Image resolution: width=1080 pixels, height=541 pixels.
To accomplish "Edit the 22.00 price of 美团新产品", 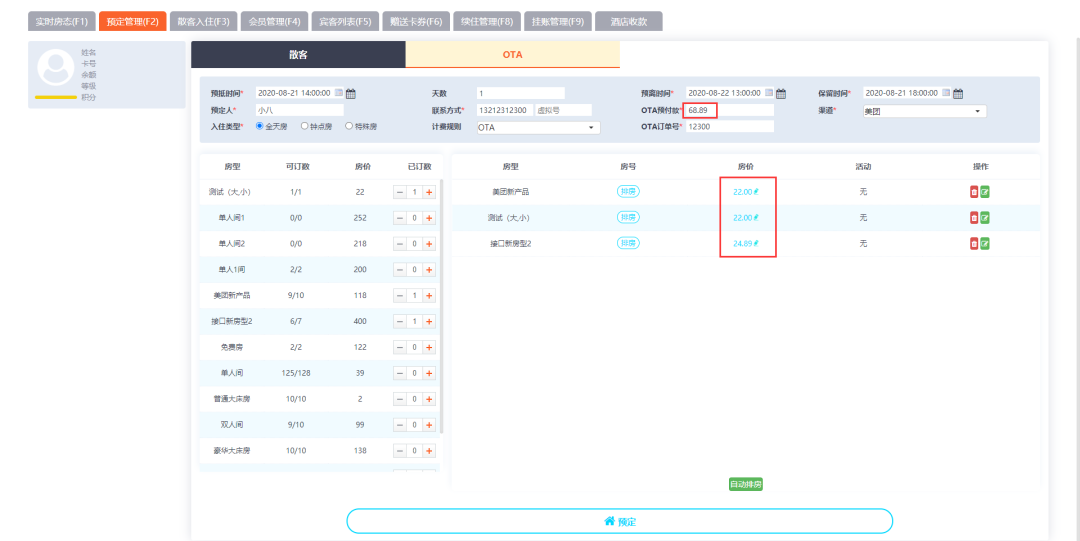I will [746, 192].
